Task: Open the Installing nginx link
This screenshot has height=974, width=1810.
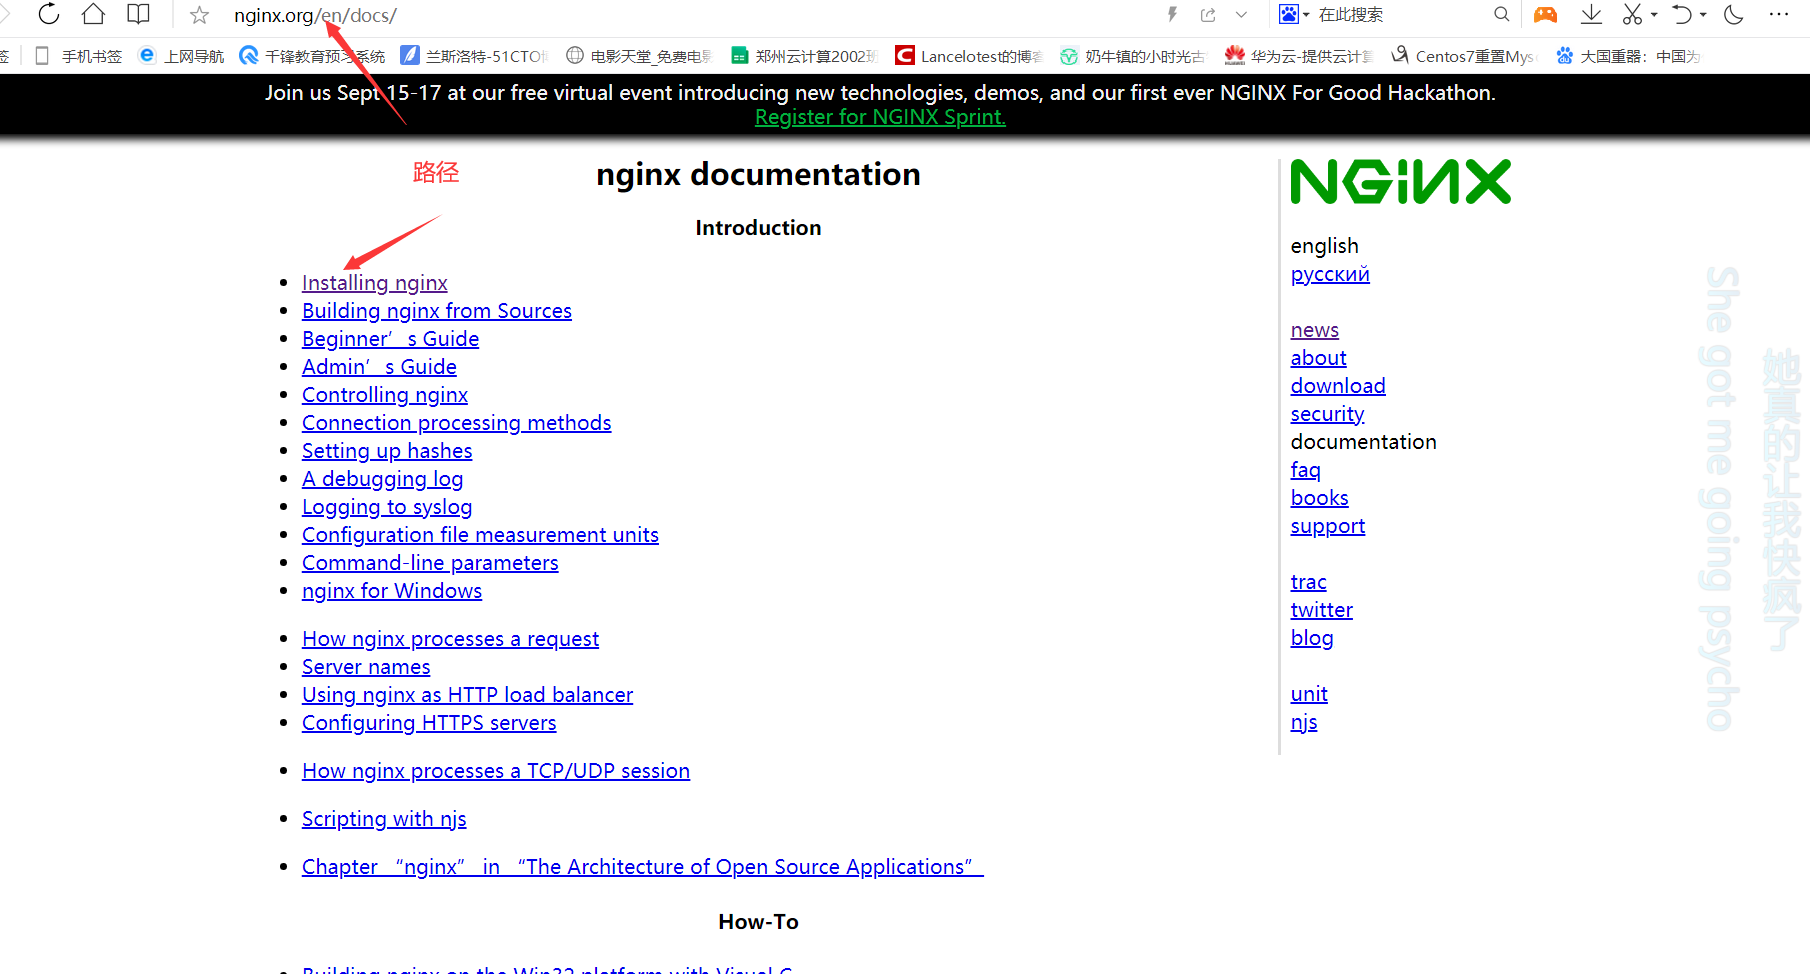Action: [375, 283]
